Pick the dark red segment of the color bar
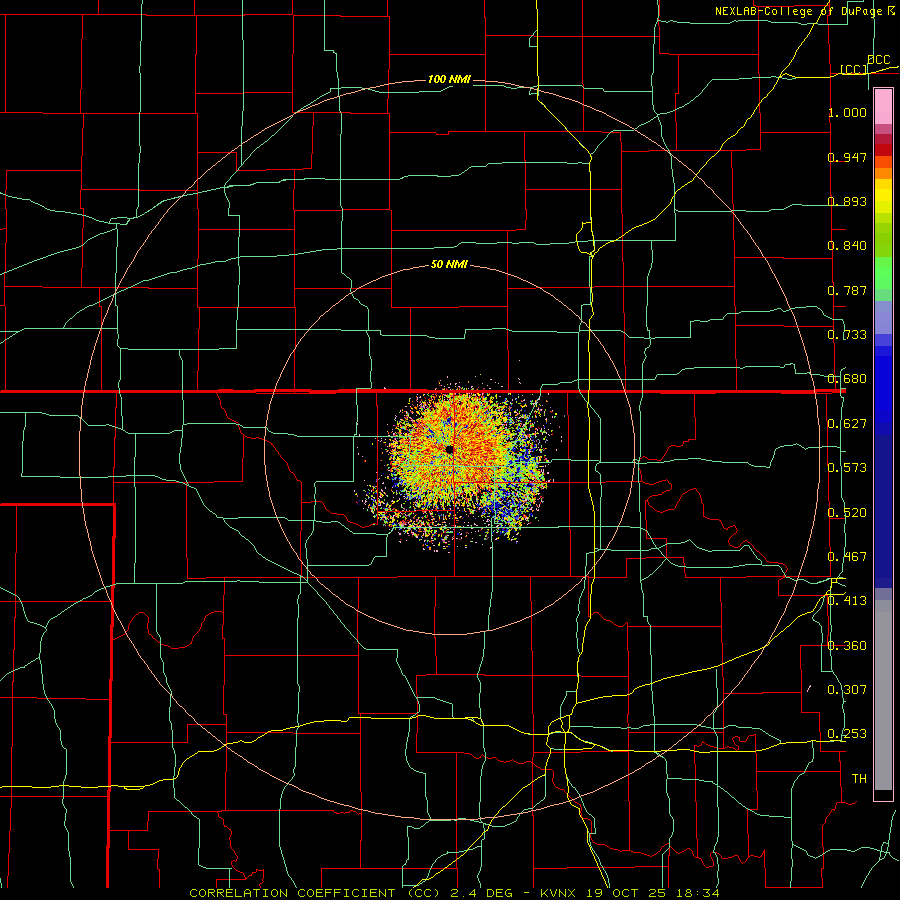Viewport: 900px width, 900px height. [883, 150]
